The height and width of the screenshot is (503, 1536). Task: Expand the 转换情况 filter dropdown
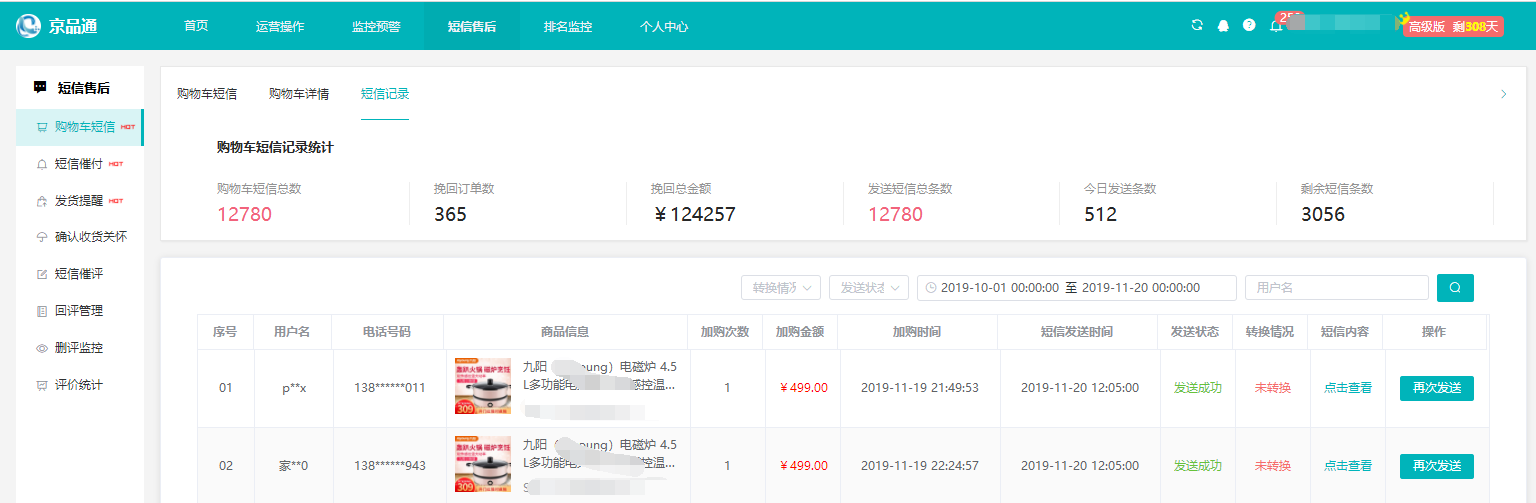(781, 288)
